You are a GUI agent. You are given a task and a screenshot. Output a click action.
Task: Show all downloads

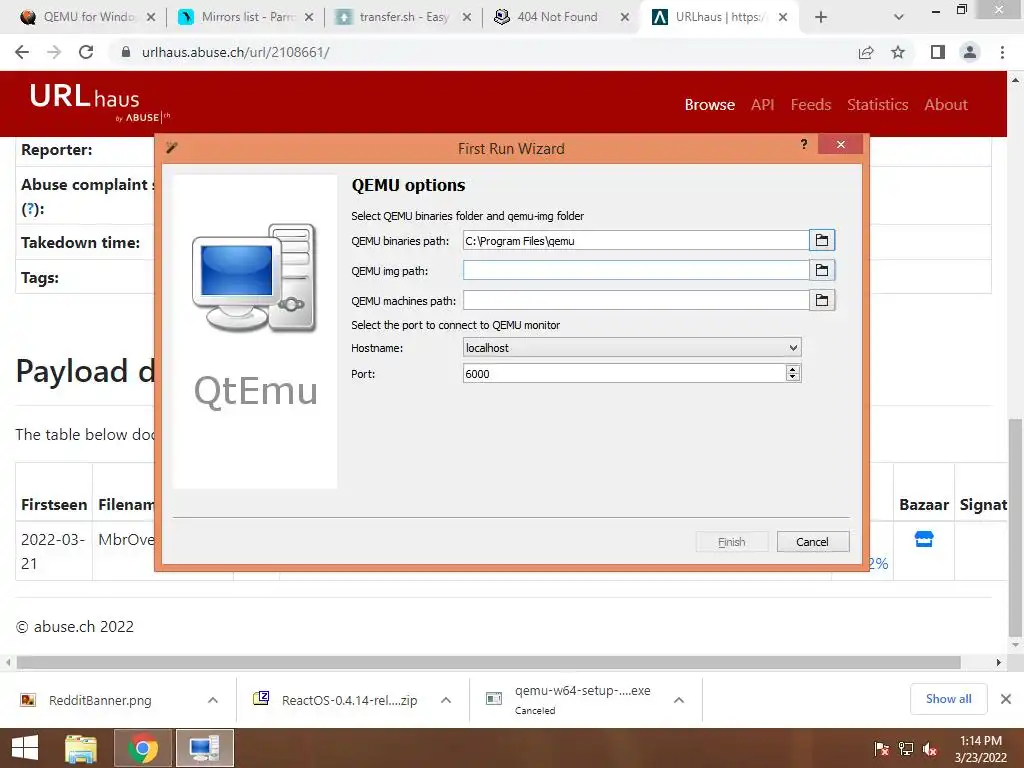[948, 699]
